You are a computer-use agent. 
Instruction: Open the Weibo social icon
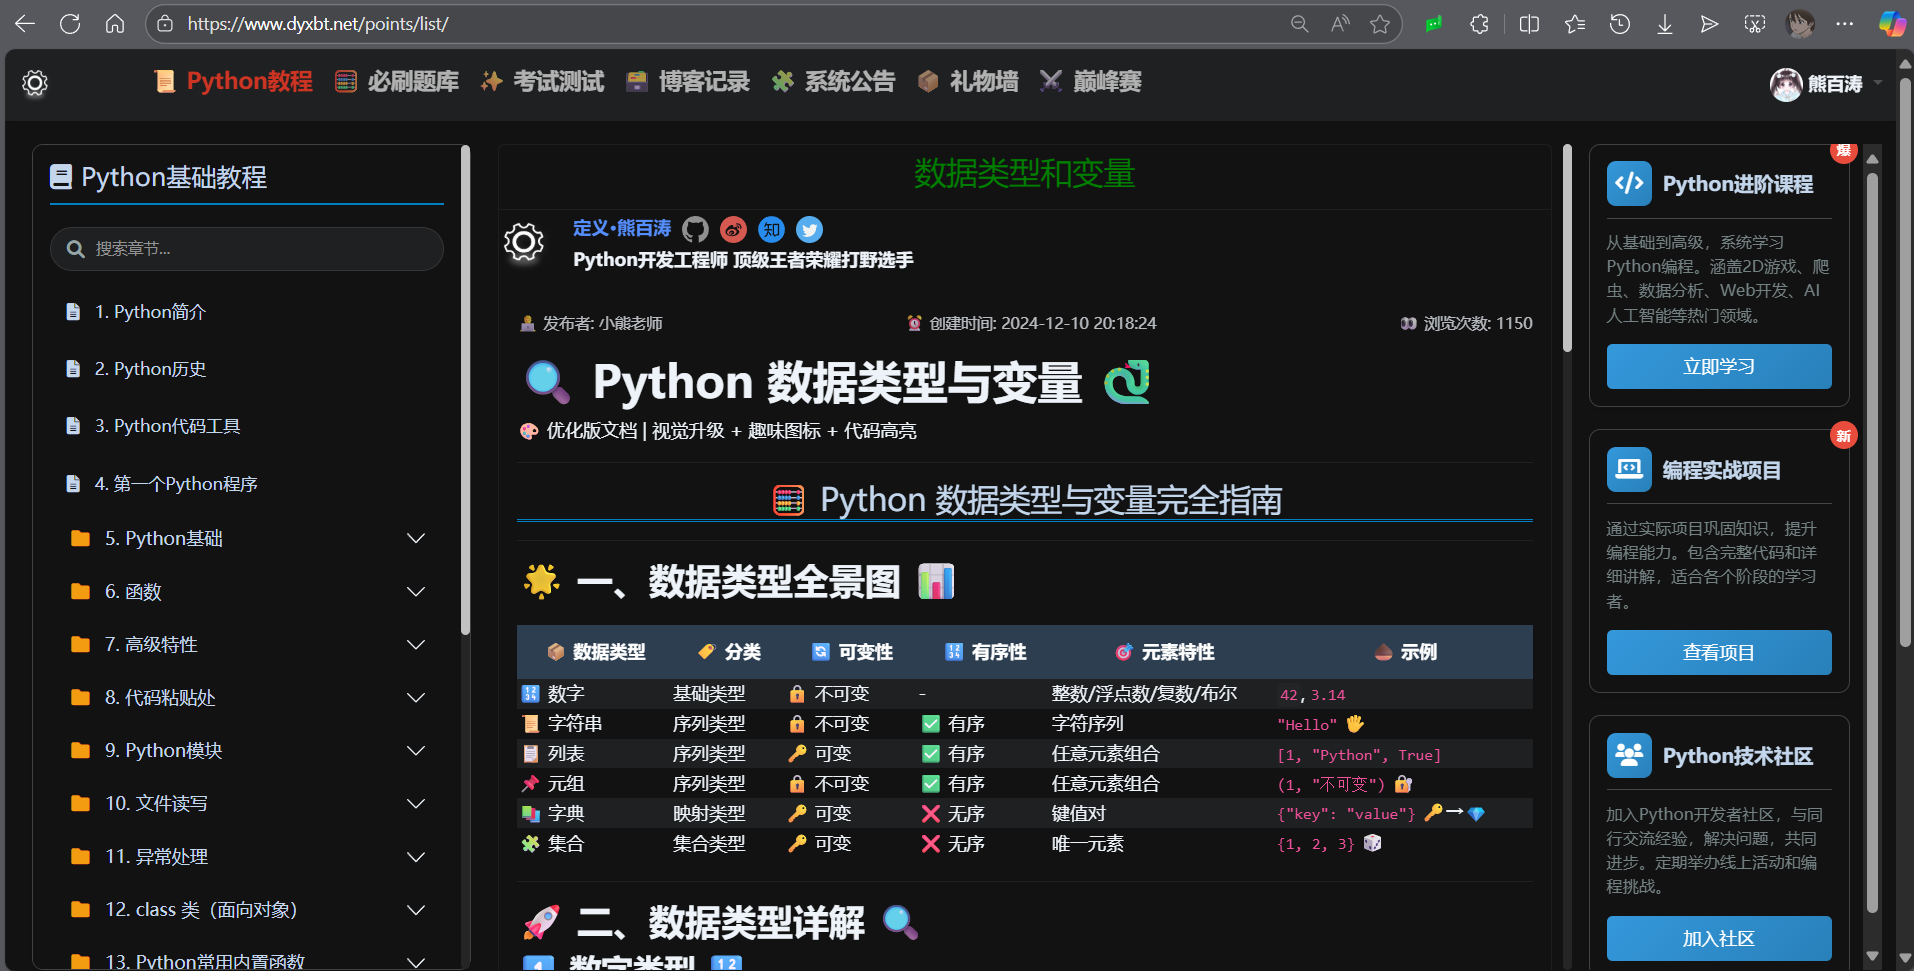click(x=733, y=230)
